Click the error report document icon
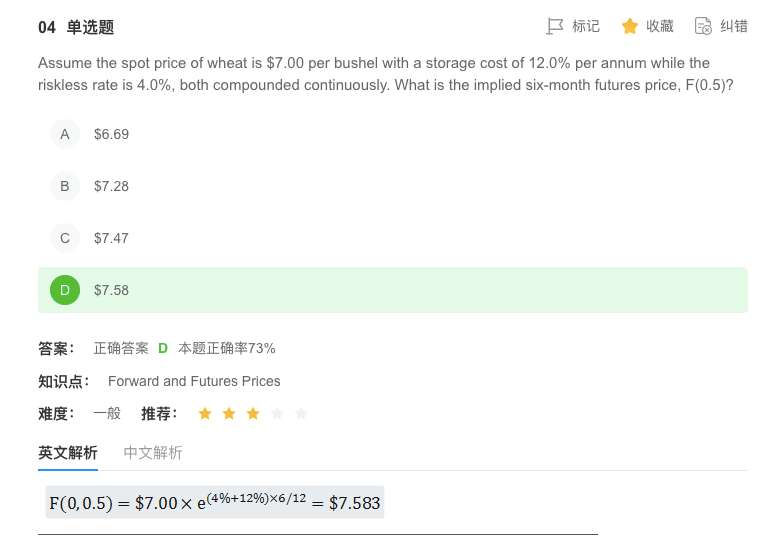Image resolution: width=774 pixels, height=544 pixels. click(x=703, y=26)
